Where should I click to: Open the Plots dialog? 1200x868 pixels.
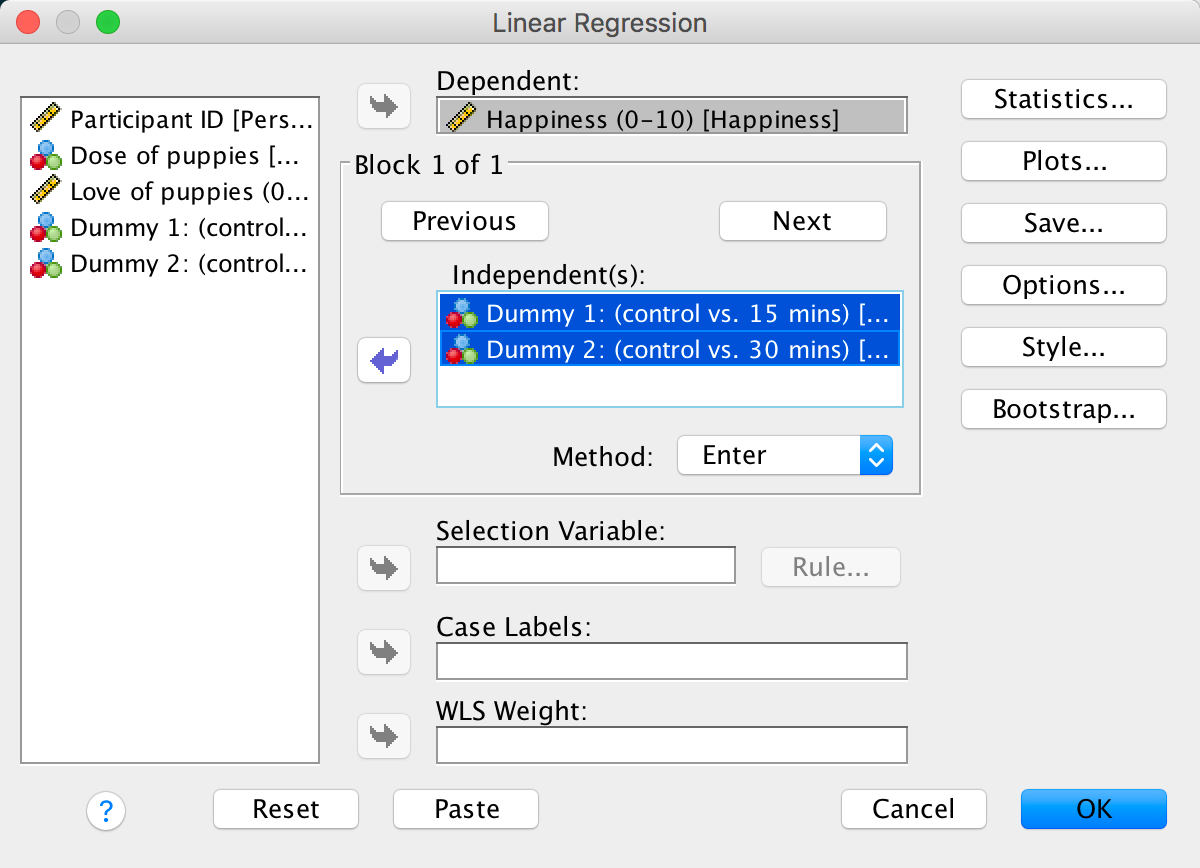[1063, 161]
